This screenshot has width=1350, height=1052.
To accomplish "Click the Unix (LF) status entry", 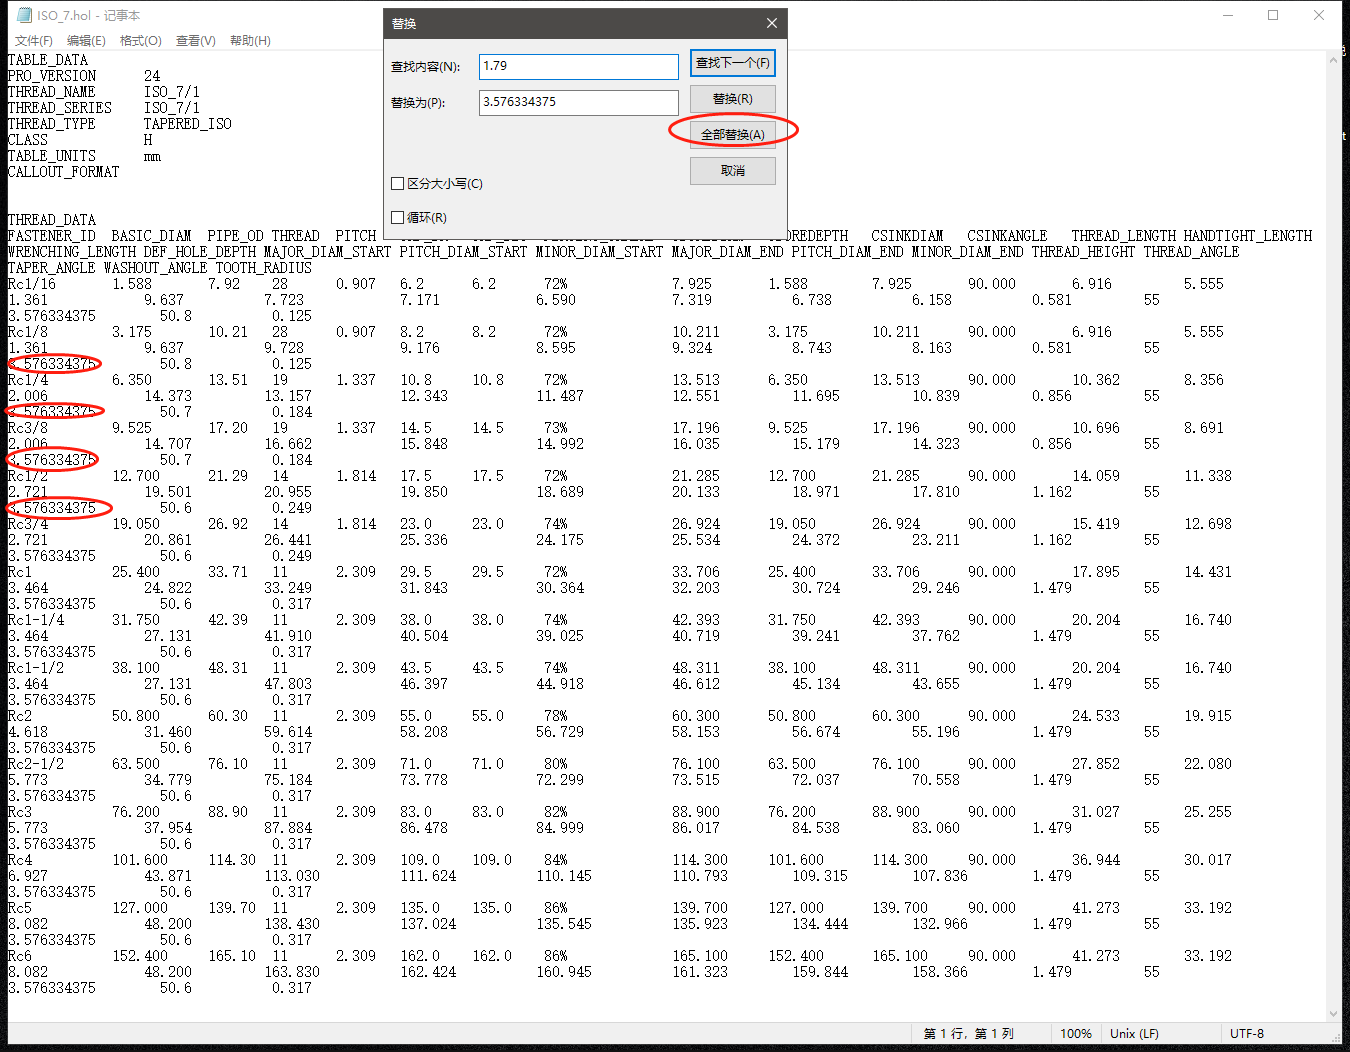I will pyautogui.click(x=1134, y=1034).
